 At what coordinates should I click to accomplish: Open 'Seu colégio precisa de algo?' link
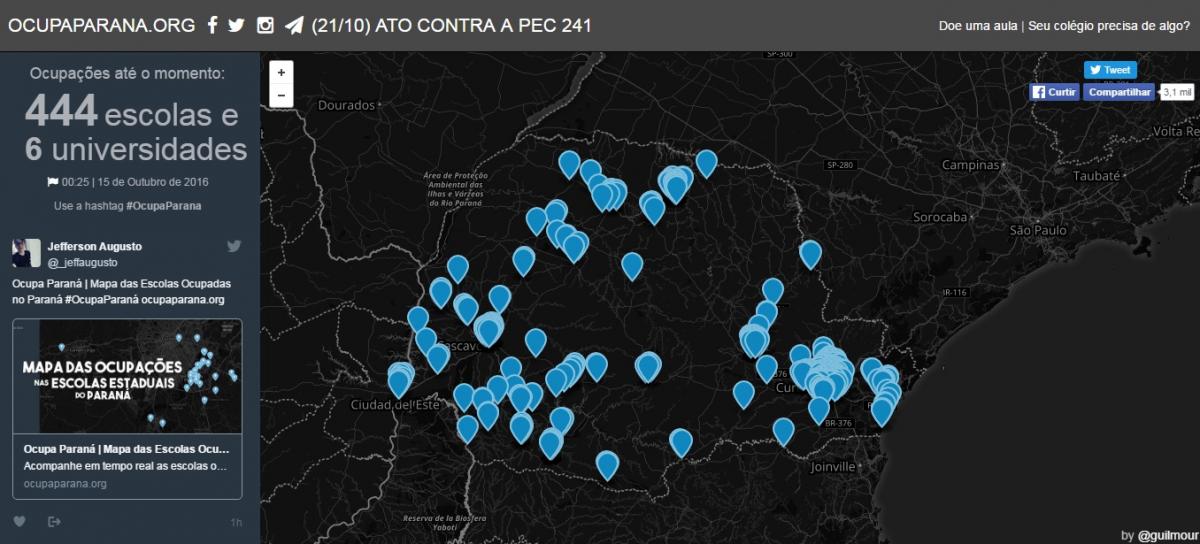pyautogui.click(x=1109, y=26)
